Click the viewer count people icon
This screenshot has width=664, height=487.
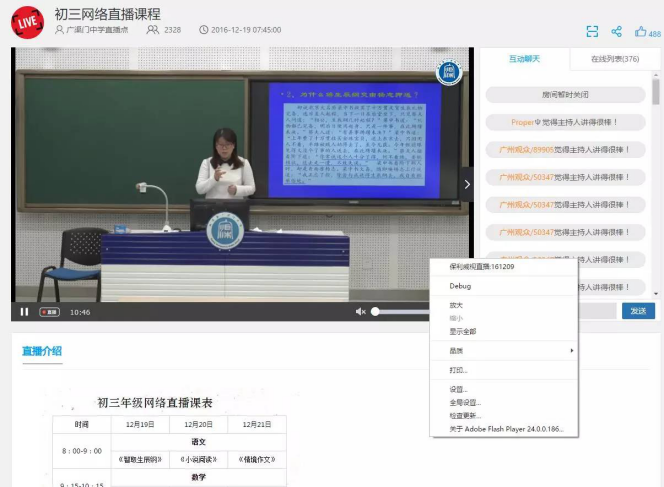(x=153, y=30)
